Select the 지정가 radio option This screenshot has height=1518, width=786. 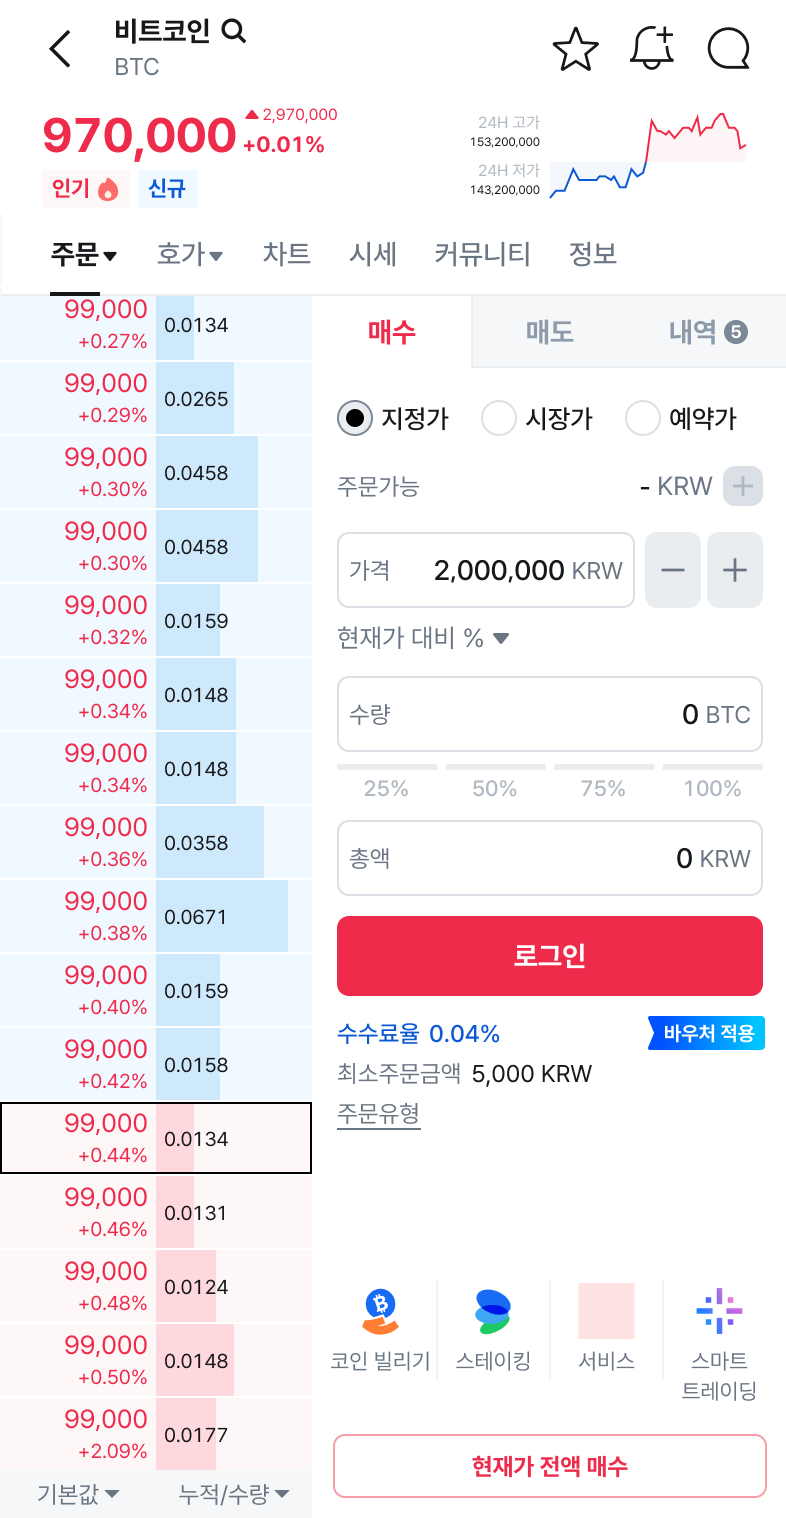coord(393,418)
